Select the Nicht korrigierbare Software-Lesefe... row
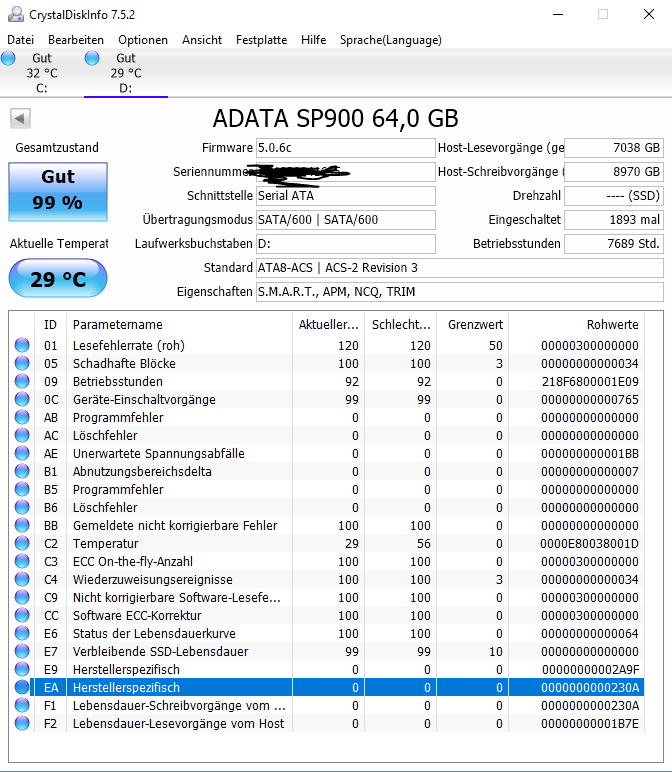672x772 pixels. tap(327, 597)
